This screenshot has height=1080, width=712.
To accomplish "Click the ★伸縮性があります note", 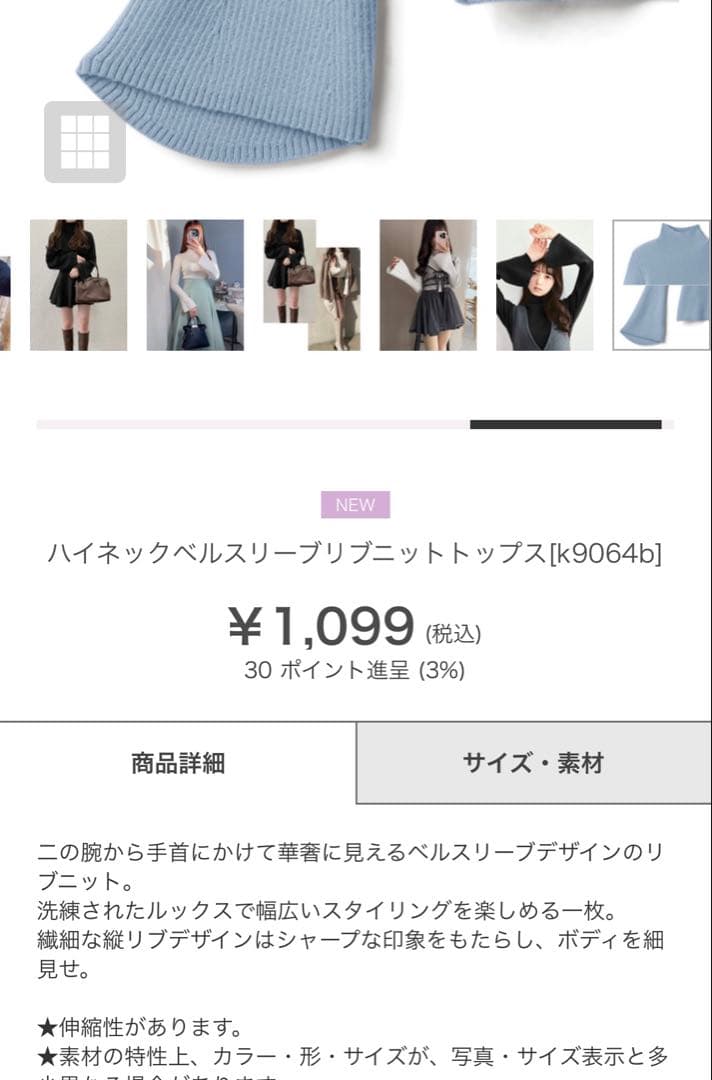I will point(140,1027).
